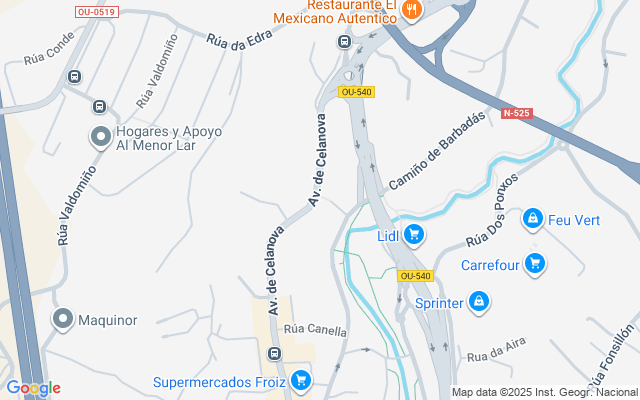Click OU-540 shield near the roundabout
The image size is (640, 400).
point(356,92)
